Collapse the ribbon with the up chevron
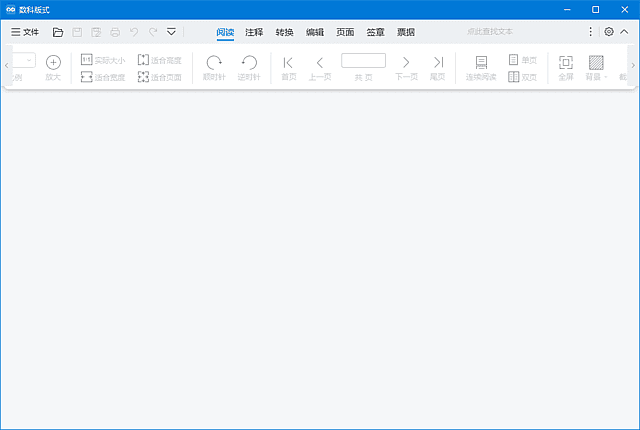Viewport: 640px width, 430px height. click(625, 32)
